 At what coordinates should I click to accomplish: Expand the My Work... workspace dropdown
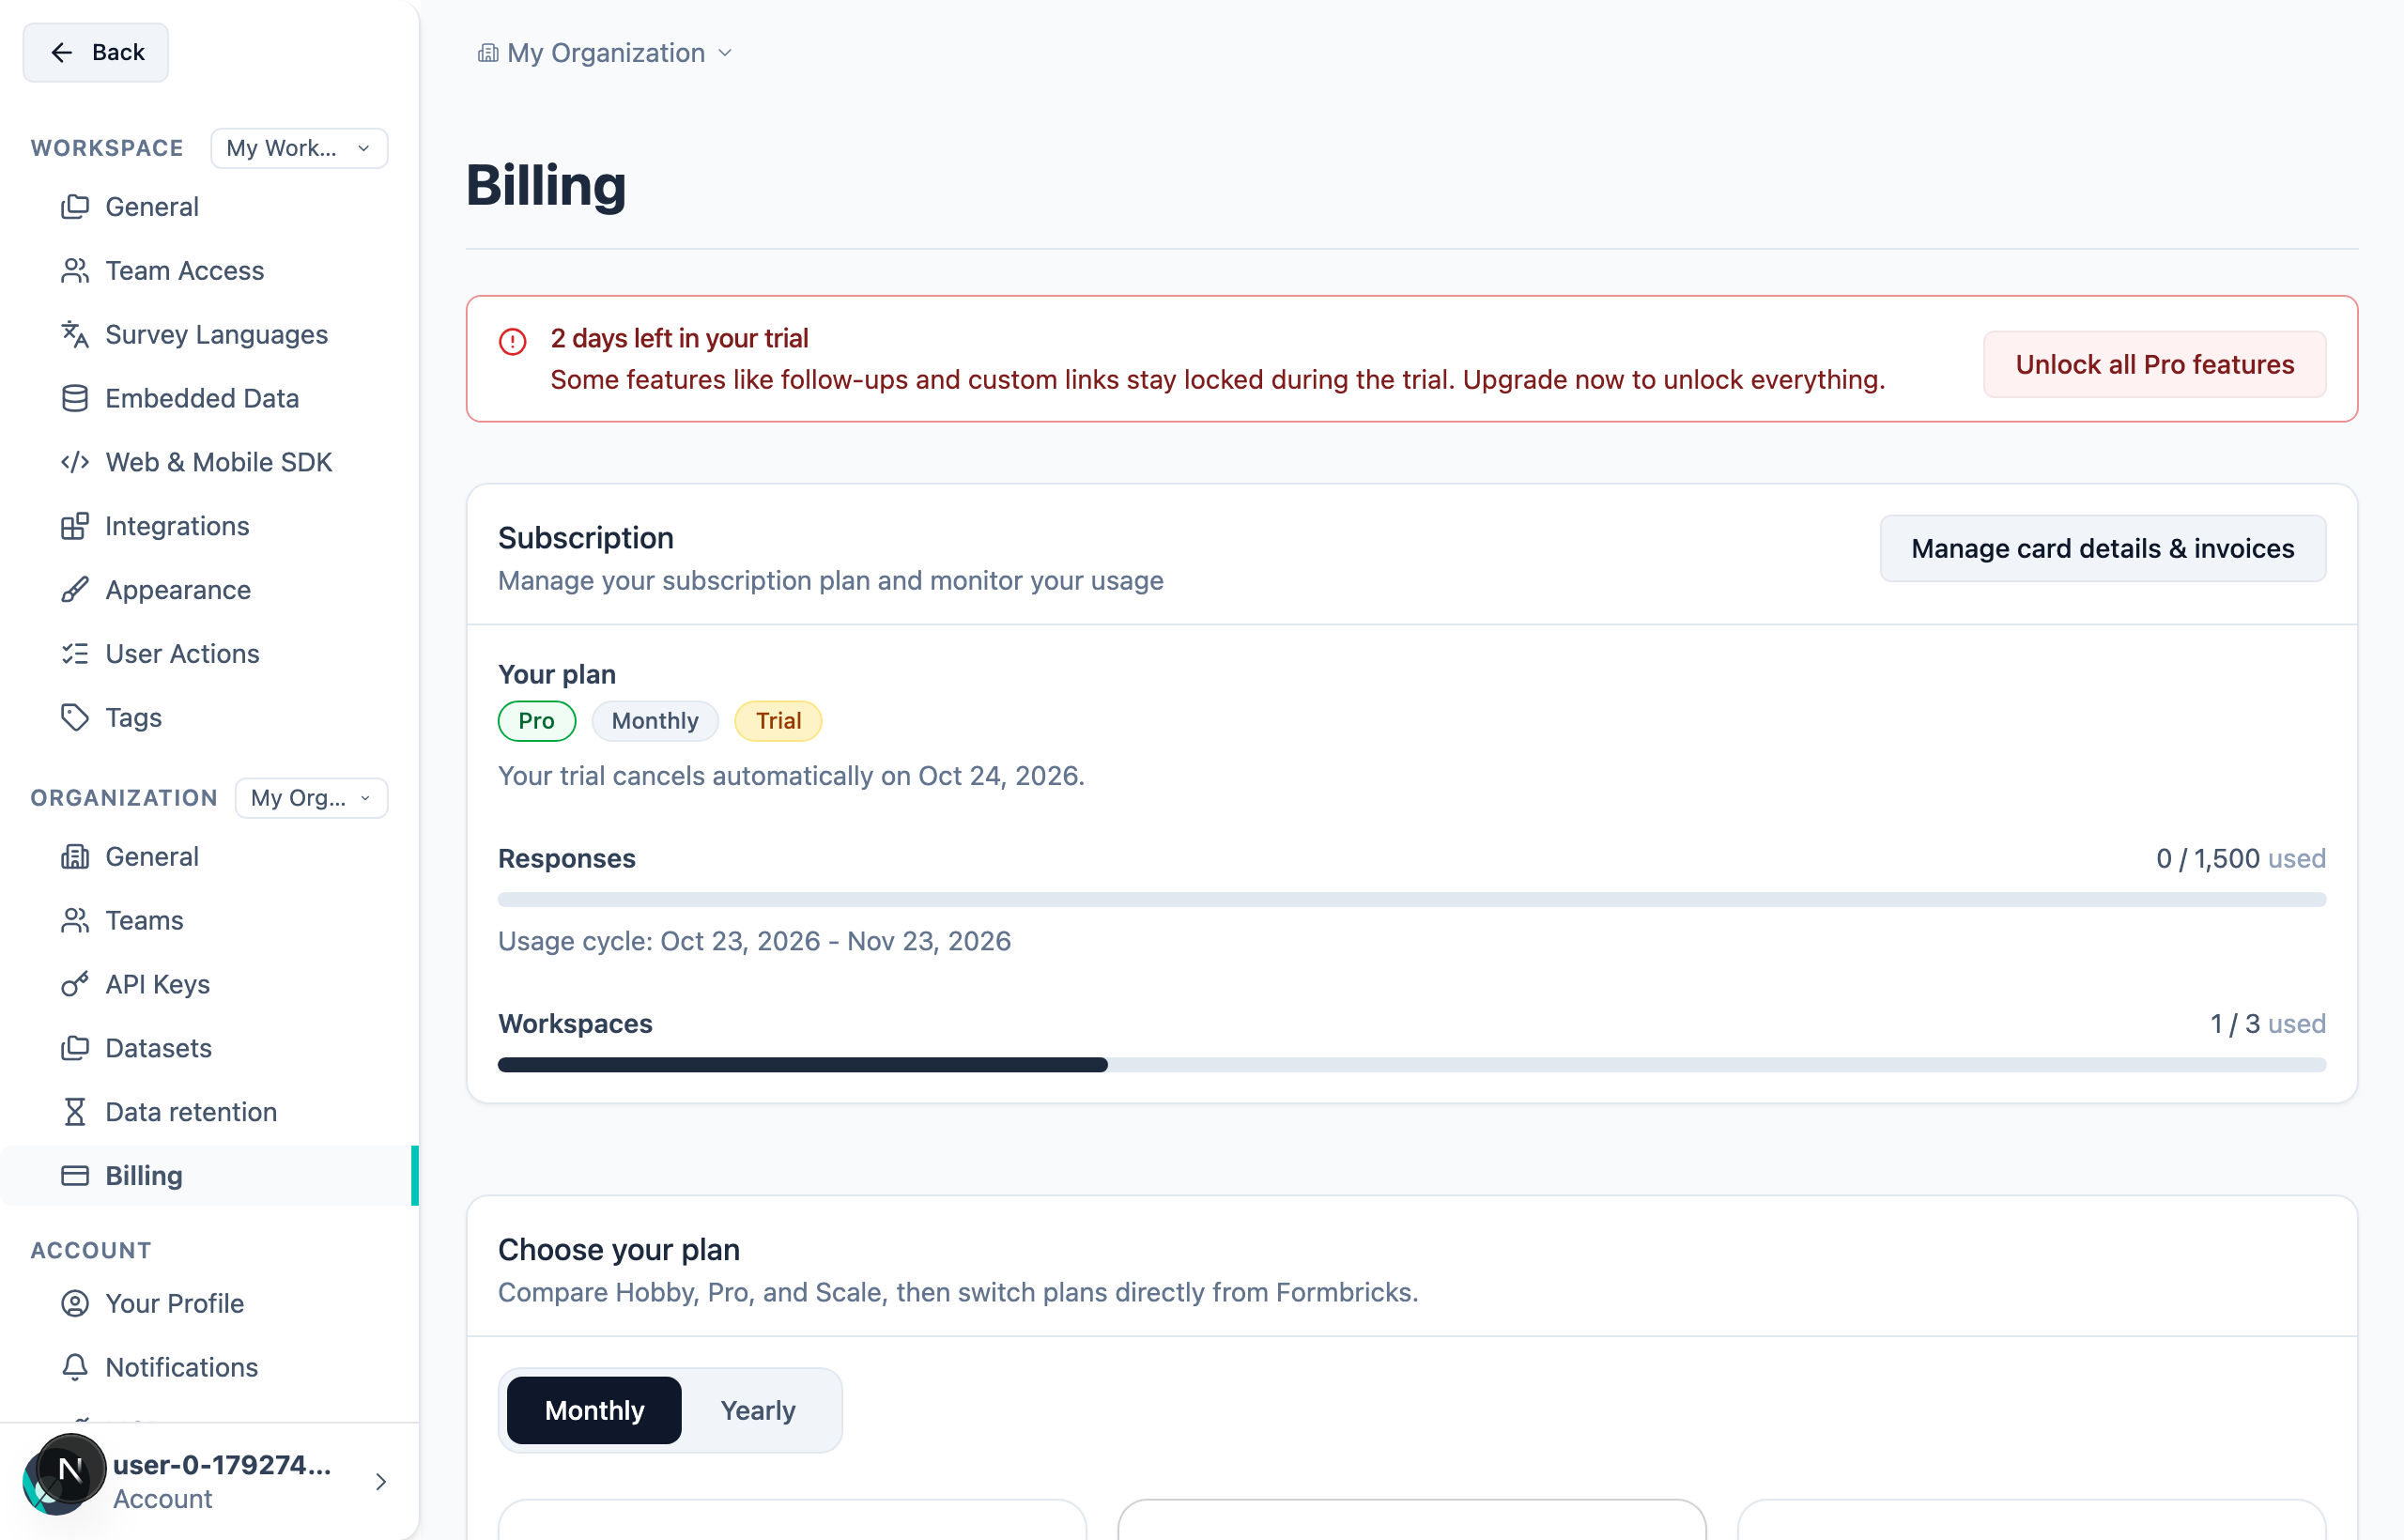(x=299, y=148)
